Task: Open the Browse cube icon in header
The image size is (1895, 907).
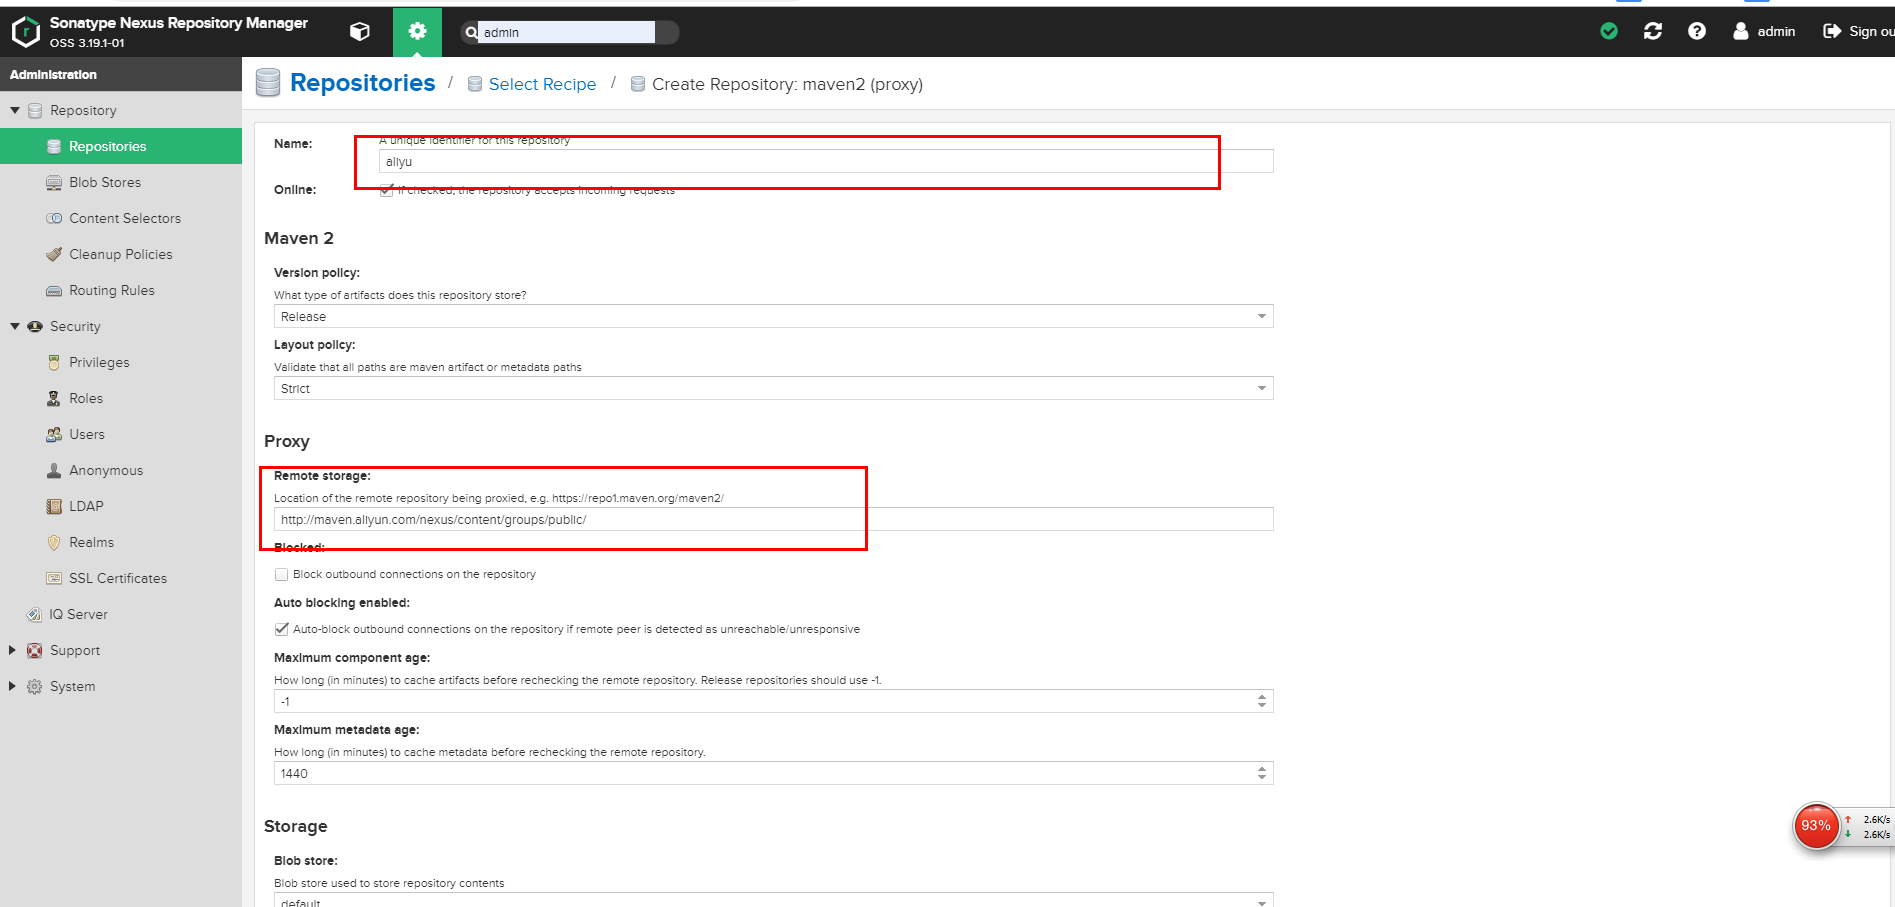Action: point(360,32)
